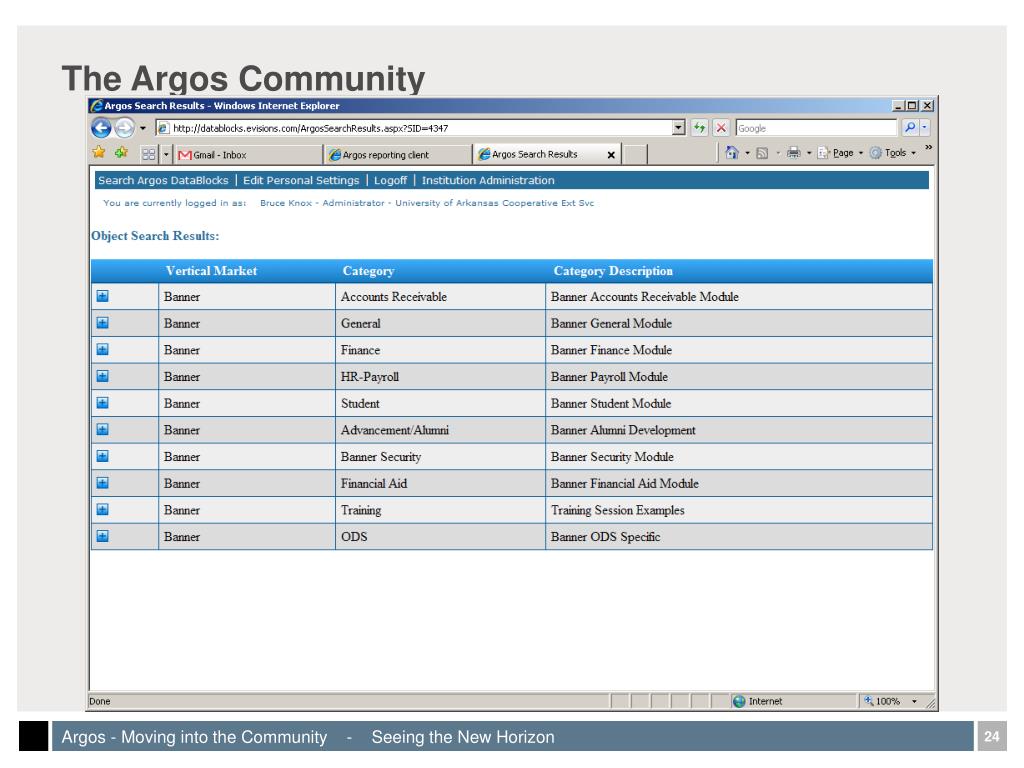This screenshot has height=768, width=1024.
Task: Open the Page menu
Action: (x=840, y=153)
